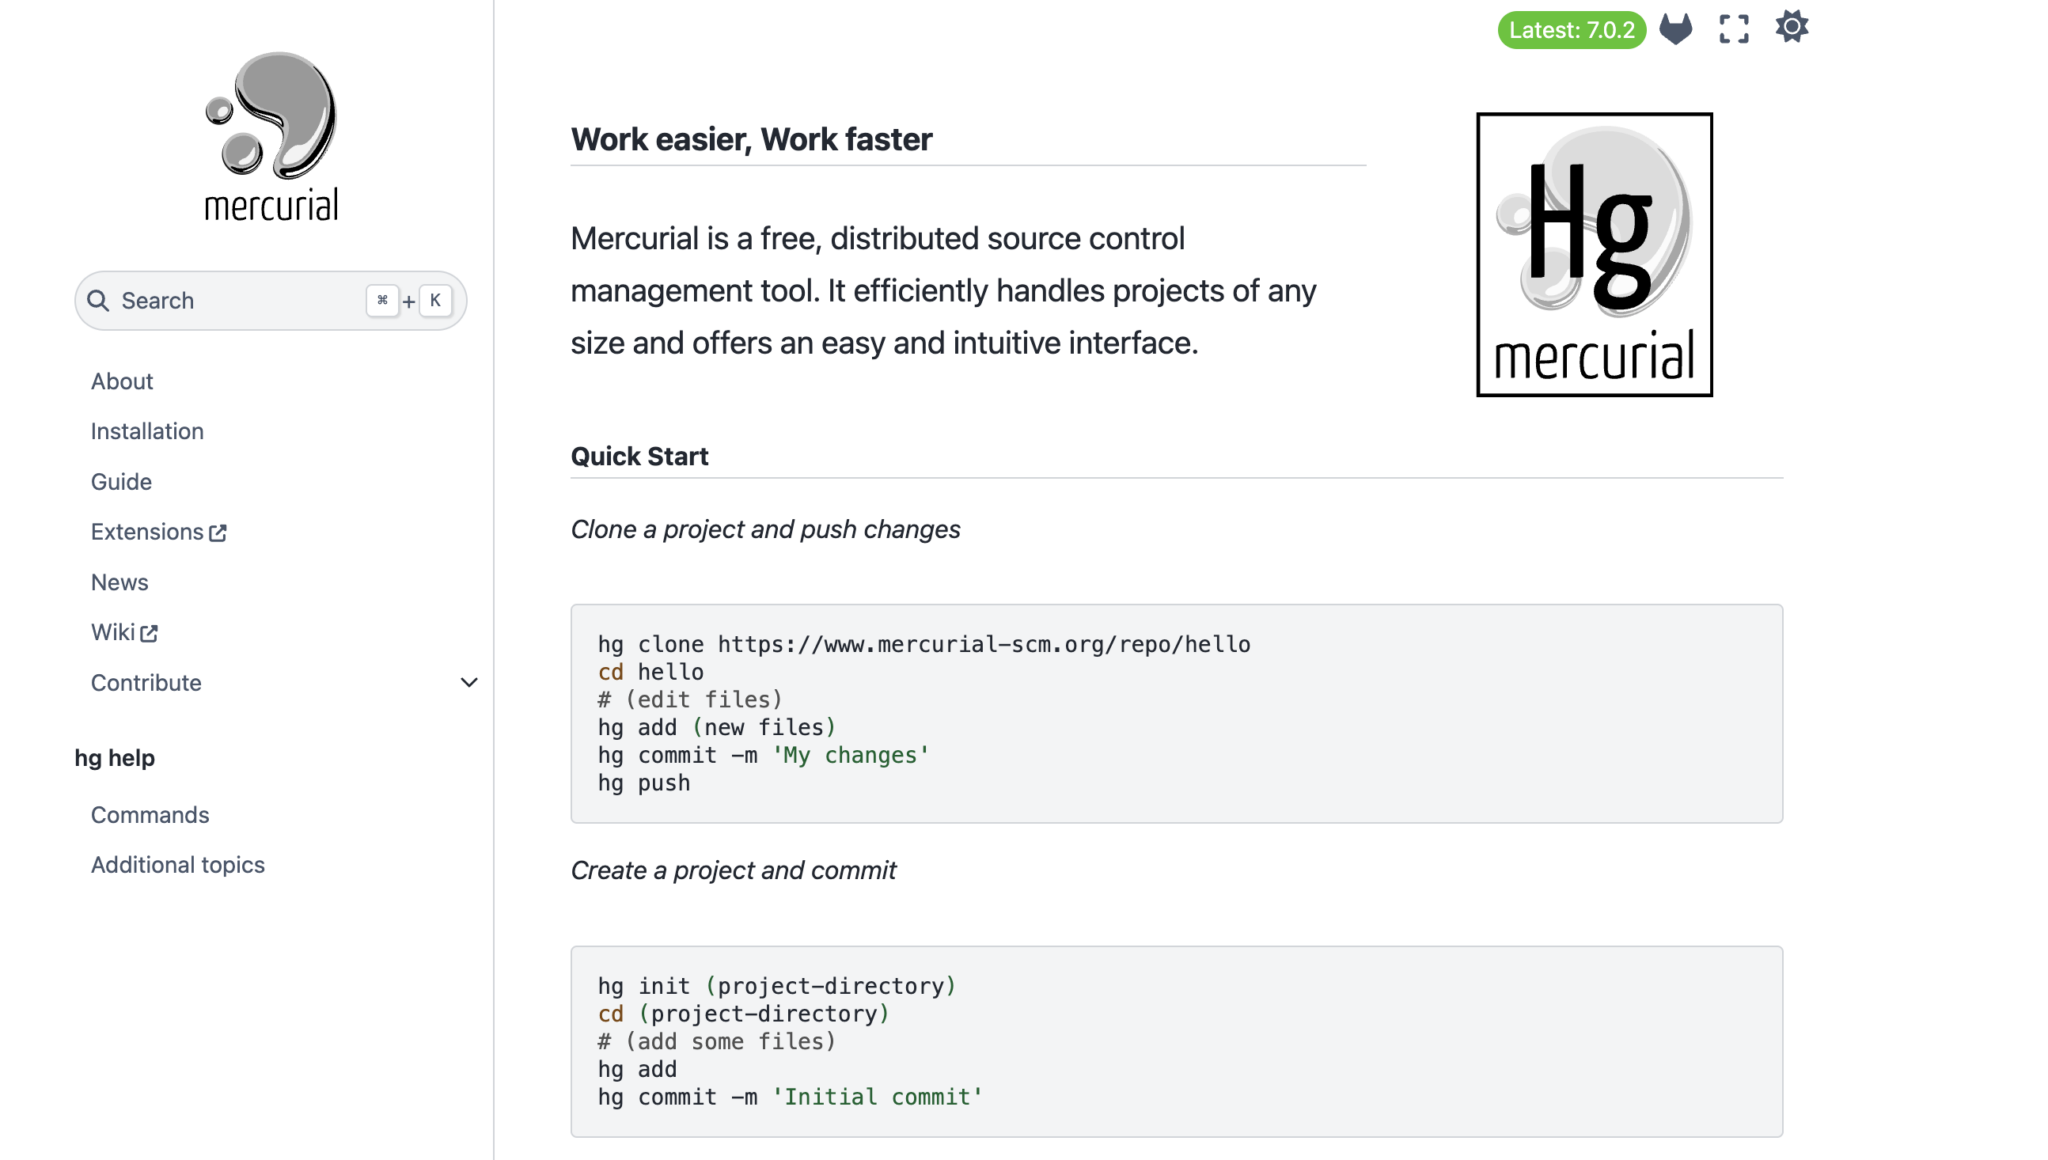Open the Additional topics page
Viewport: 2048px width, 1160px height.
click(x=178, y=864)
